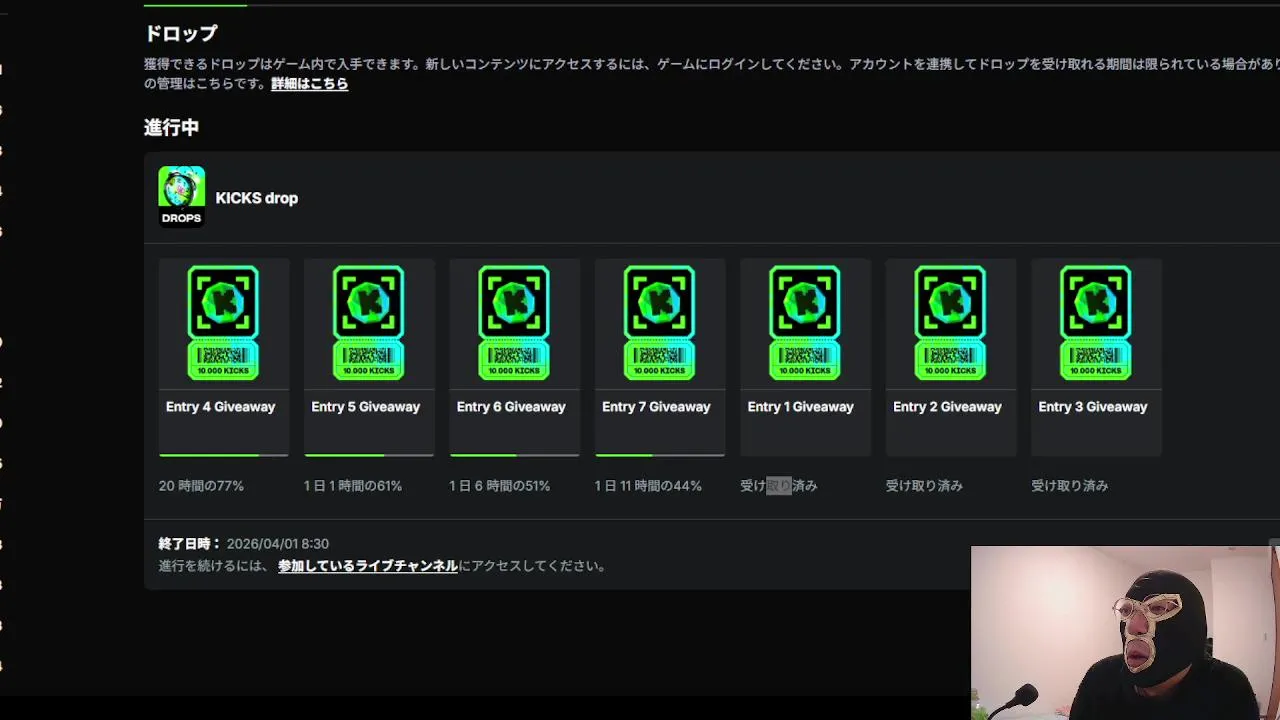Open the KICKS drop campaign title

tap(257, 198)
